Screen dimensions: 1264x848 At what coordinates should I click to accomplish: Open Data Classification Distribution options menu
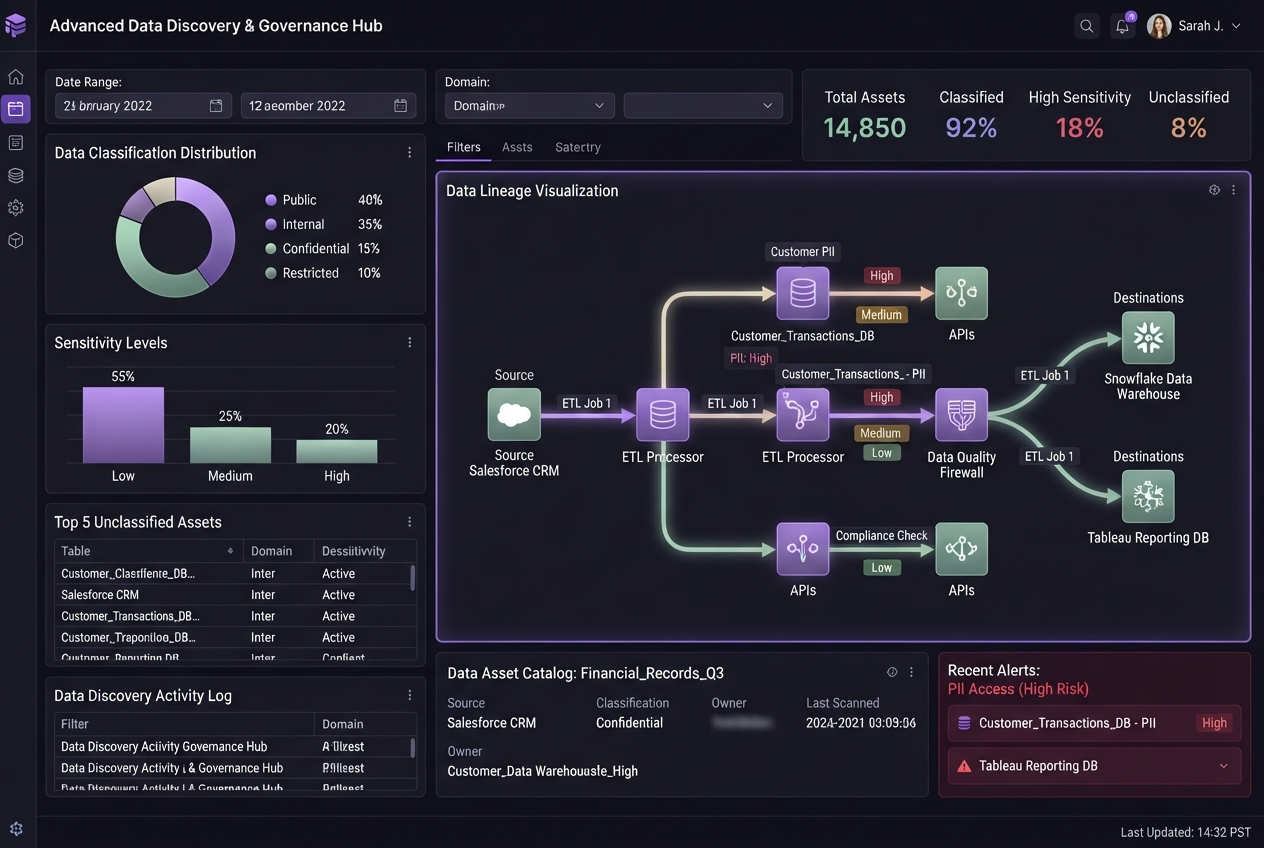click(410, 153)
